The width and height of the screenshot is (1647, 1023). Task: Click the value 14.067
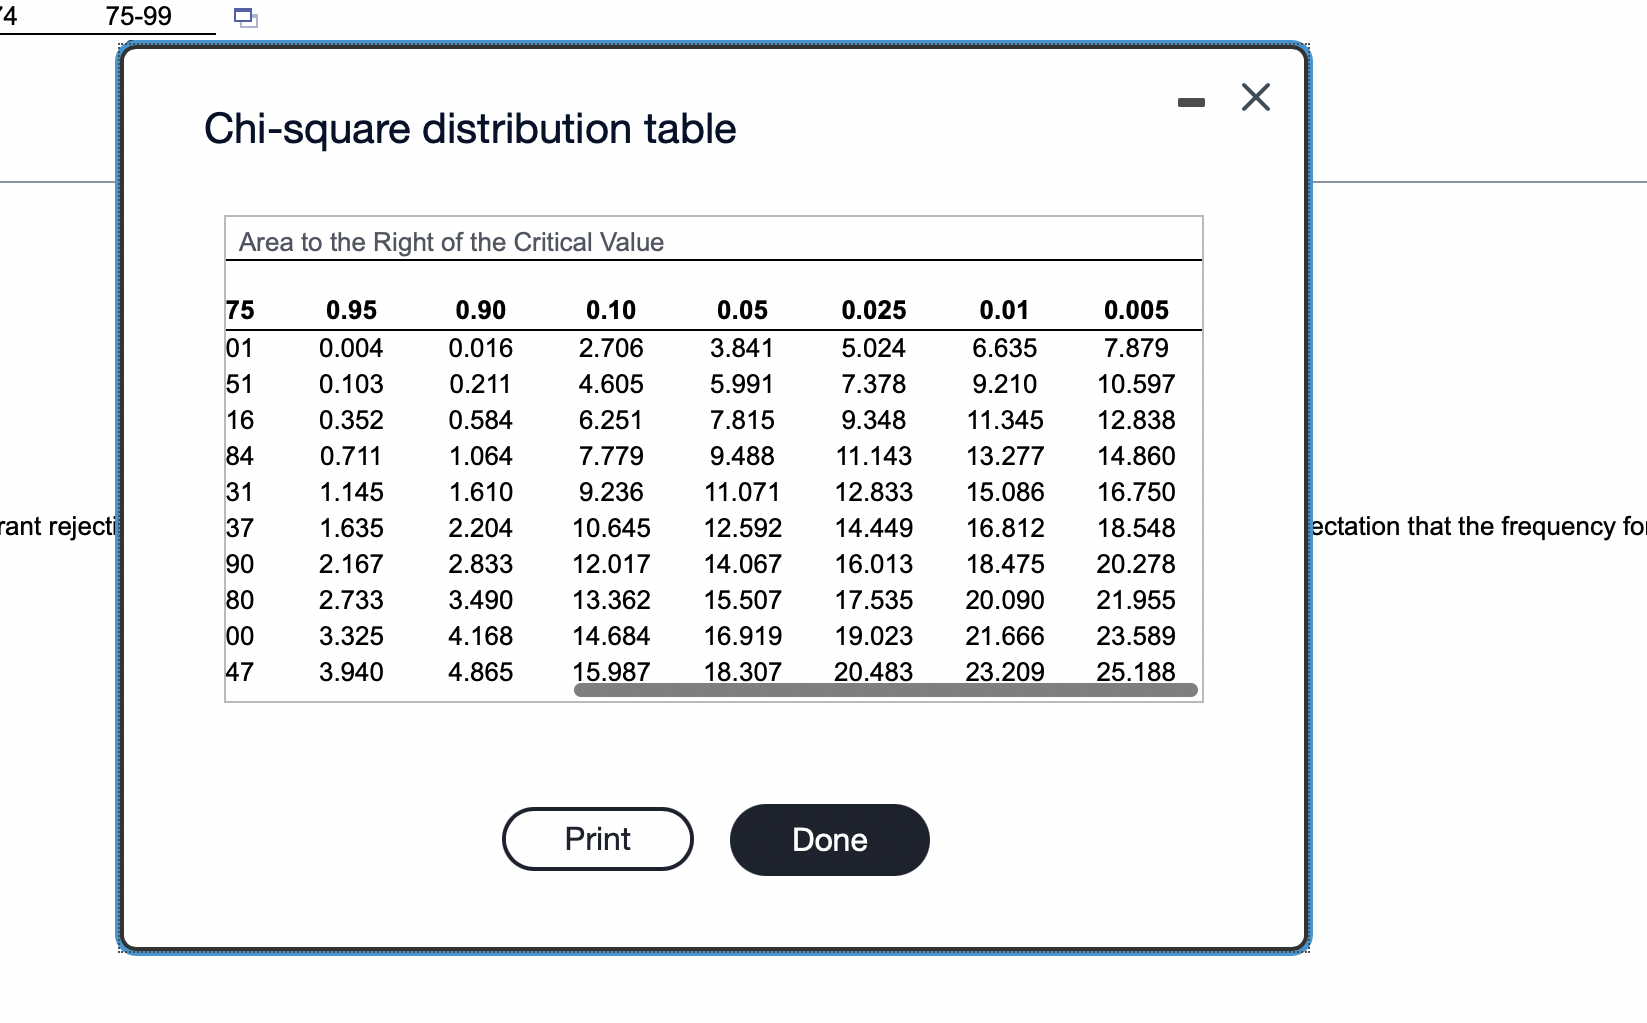point(742,564)
